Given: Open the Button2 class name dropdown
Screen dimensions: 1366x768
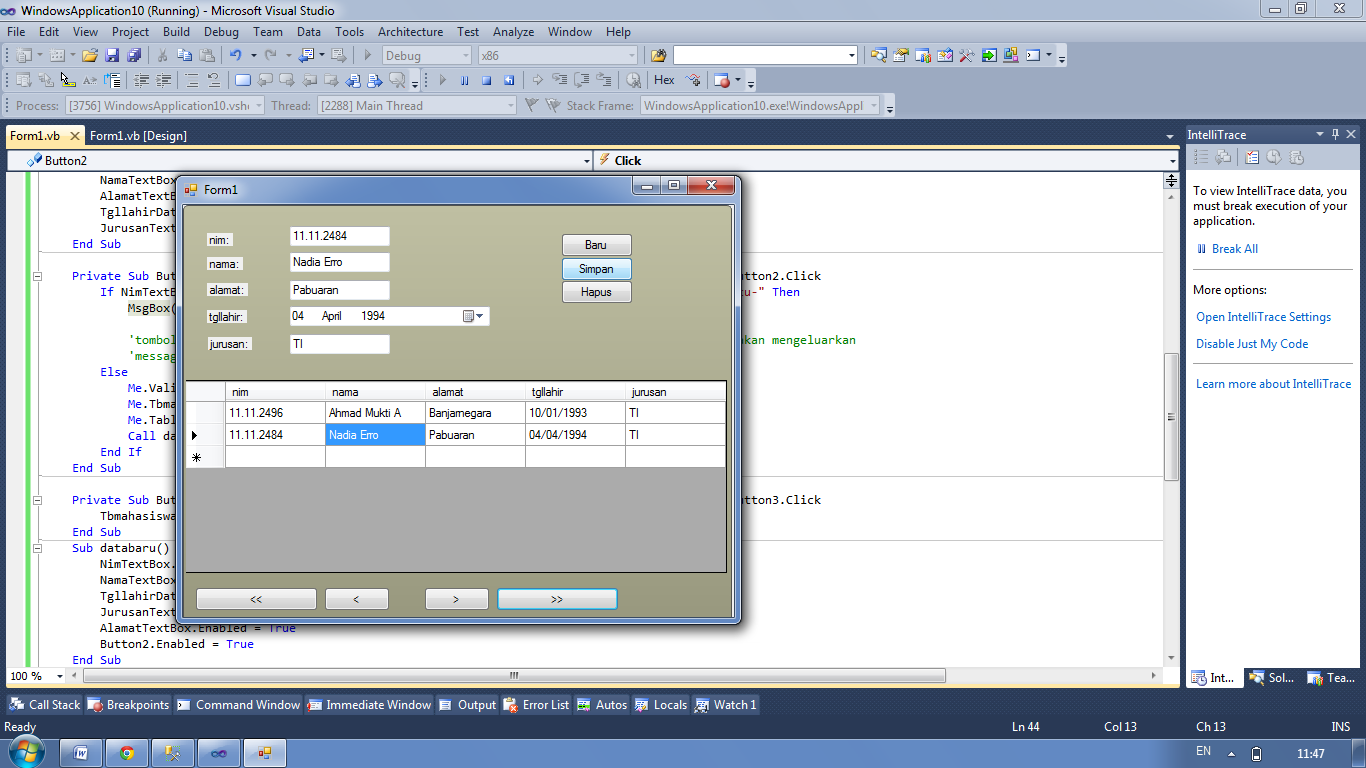Looking at the screenshot, I should point(587,160).
